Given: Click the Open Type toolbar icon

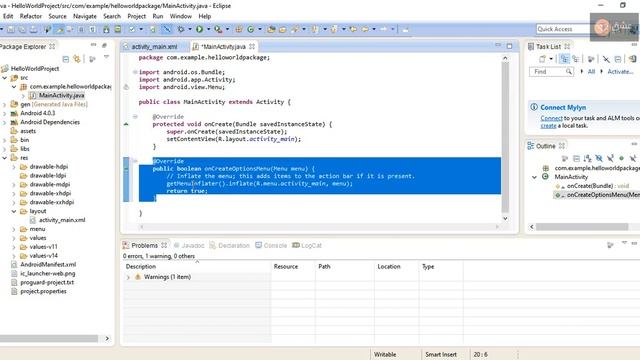Looking at the screenshot, I should pyautogui.click(x=271, y=29).
